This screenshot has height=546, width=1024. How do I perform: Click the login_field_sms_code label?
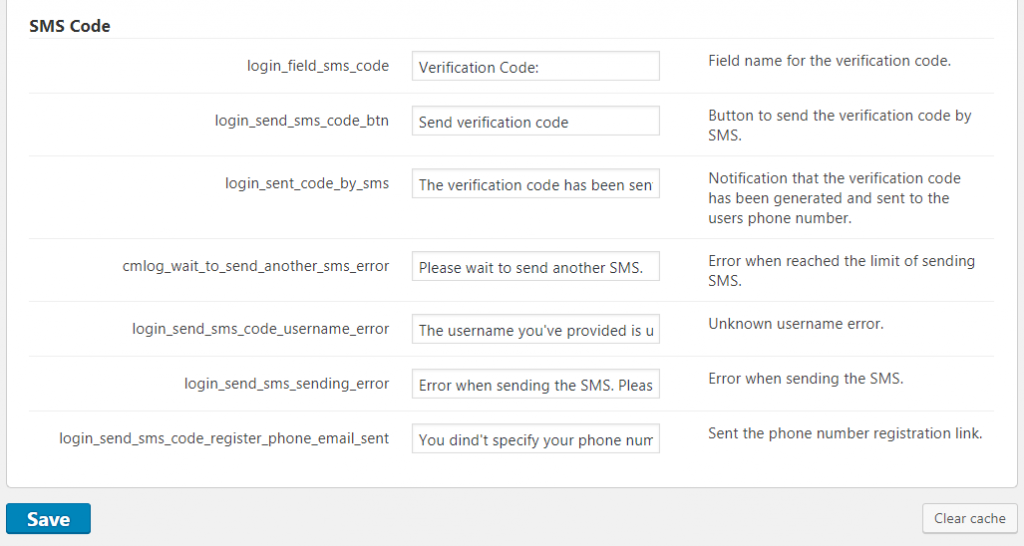pos(318,66)
